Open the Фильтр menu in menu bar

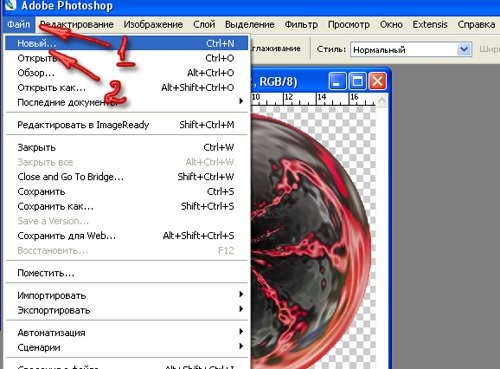[301, 25]
